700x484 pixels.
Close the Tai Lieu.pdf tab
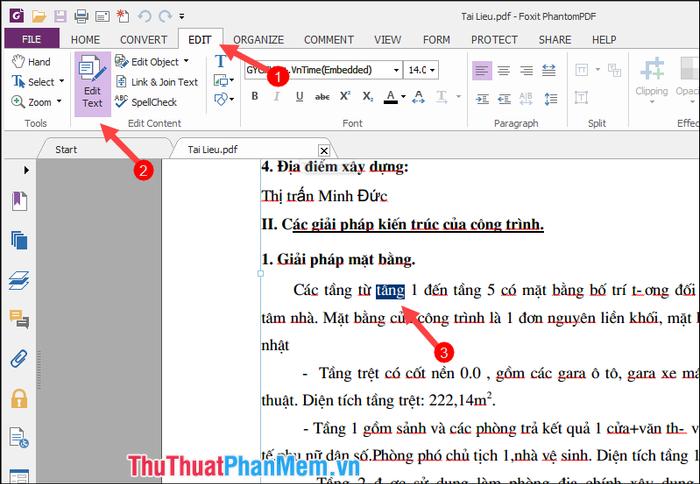324,150
